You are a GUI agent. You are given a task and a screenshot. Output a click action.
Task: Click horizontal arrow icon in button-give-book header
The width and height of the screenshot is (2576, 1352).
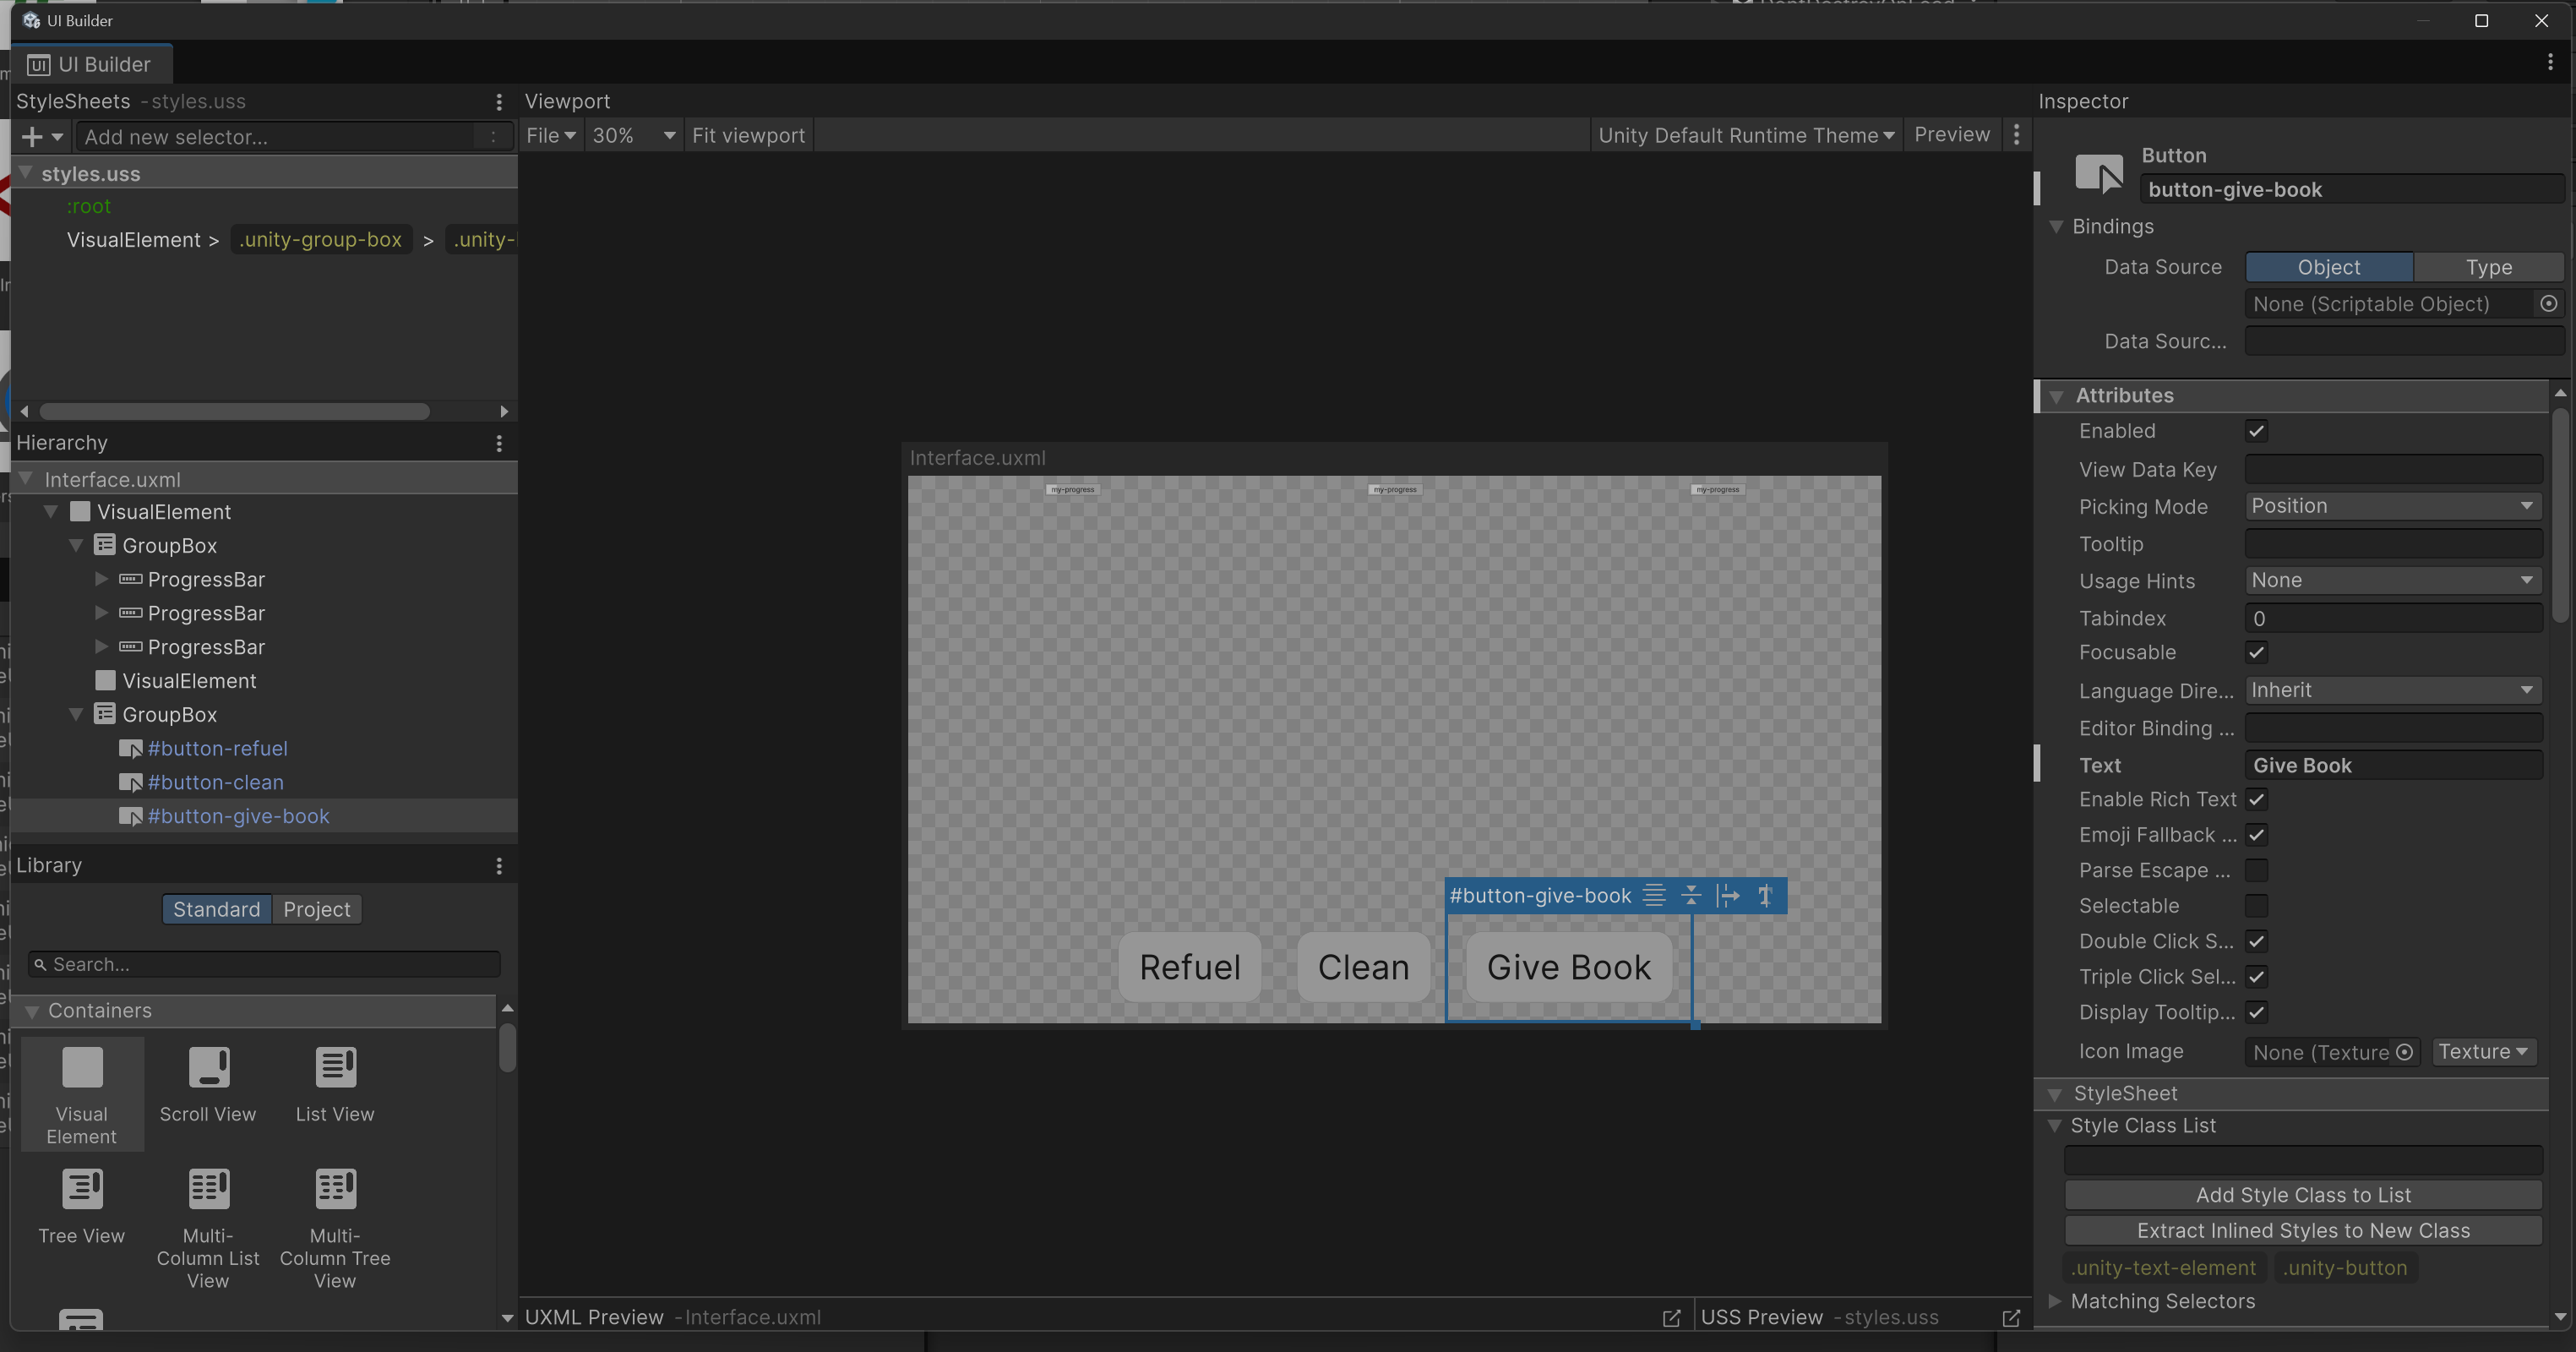coord(1728,895)
